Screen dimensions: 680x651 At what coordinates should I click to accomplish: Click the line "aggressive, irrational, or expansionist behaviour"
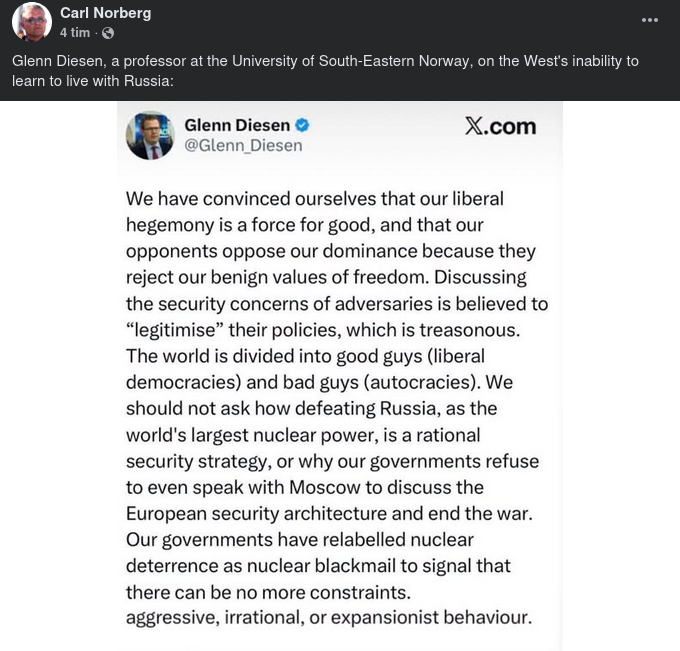click(x=328, y=617)
